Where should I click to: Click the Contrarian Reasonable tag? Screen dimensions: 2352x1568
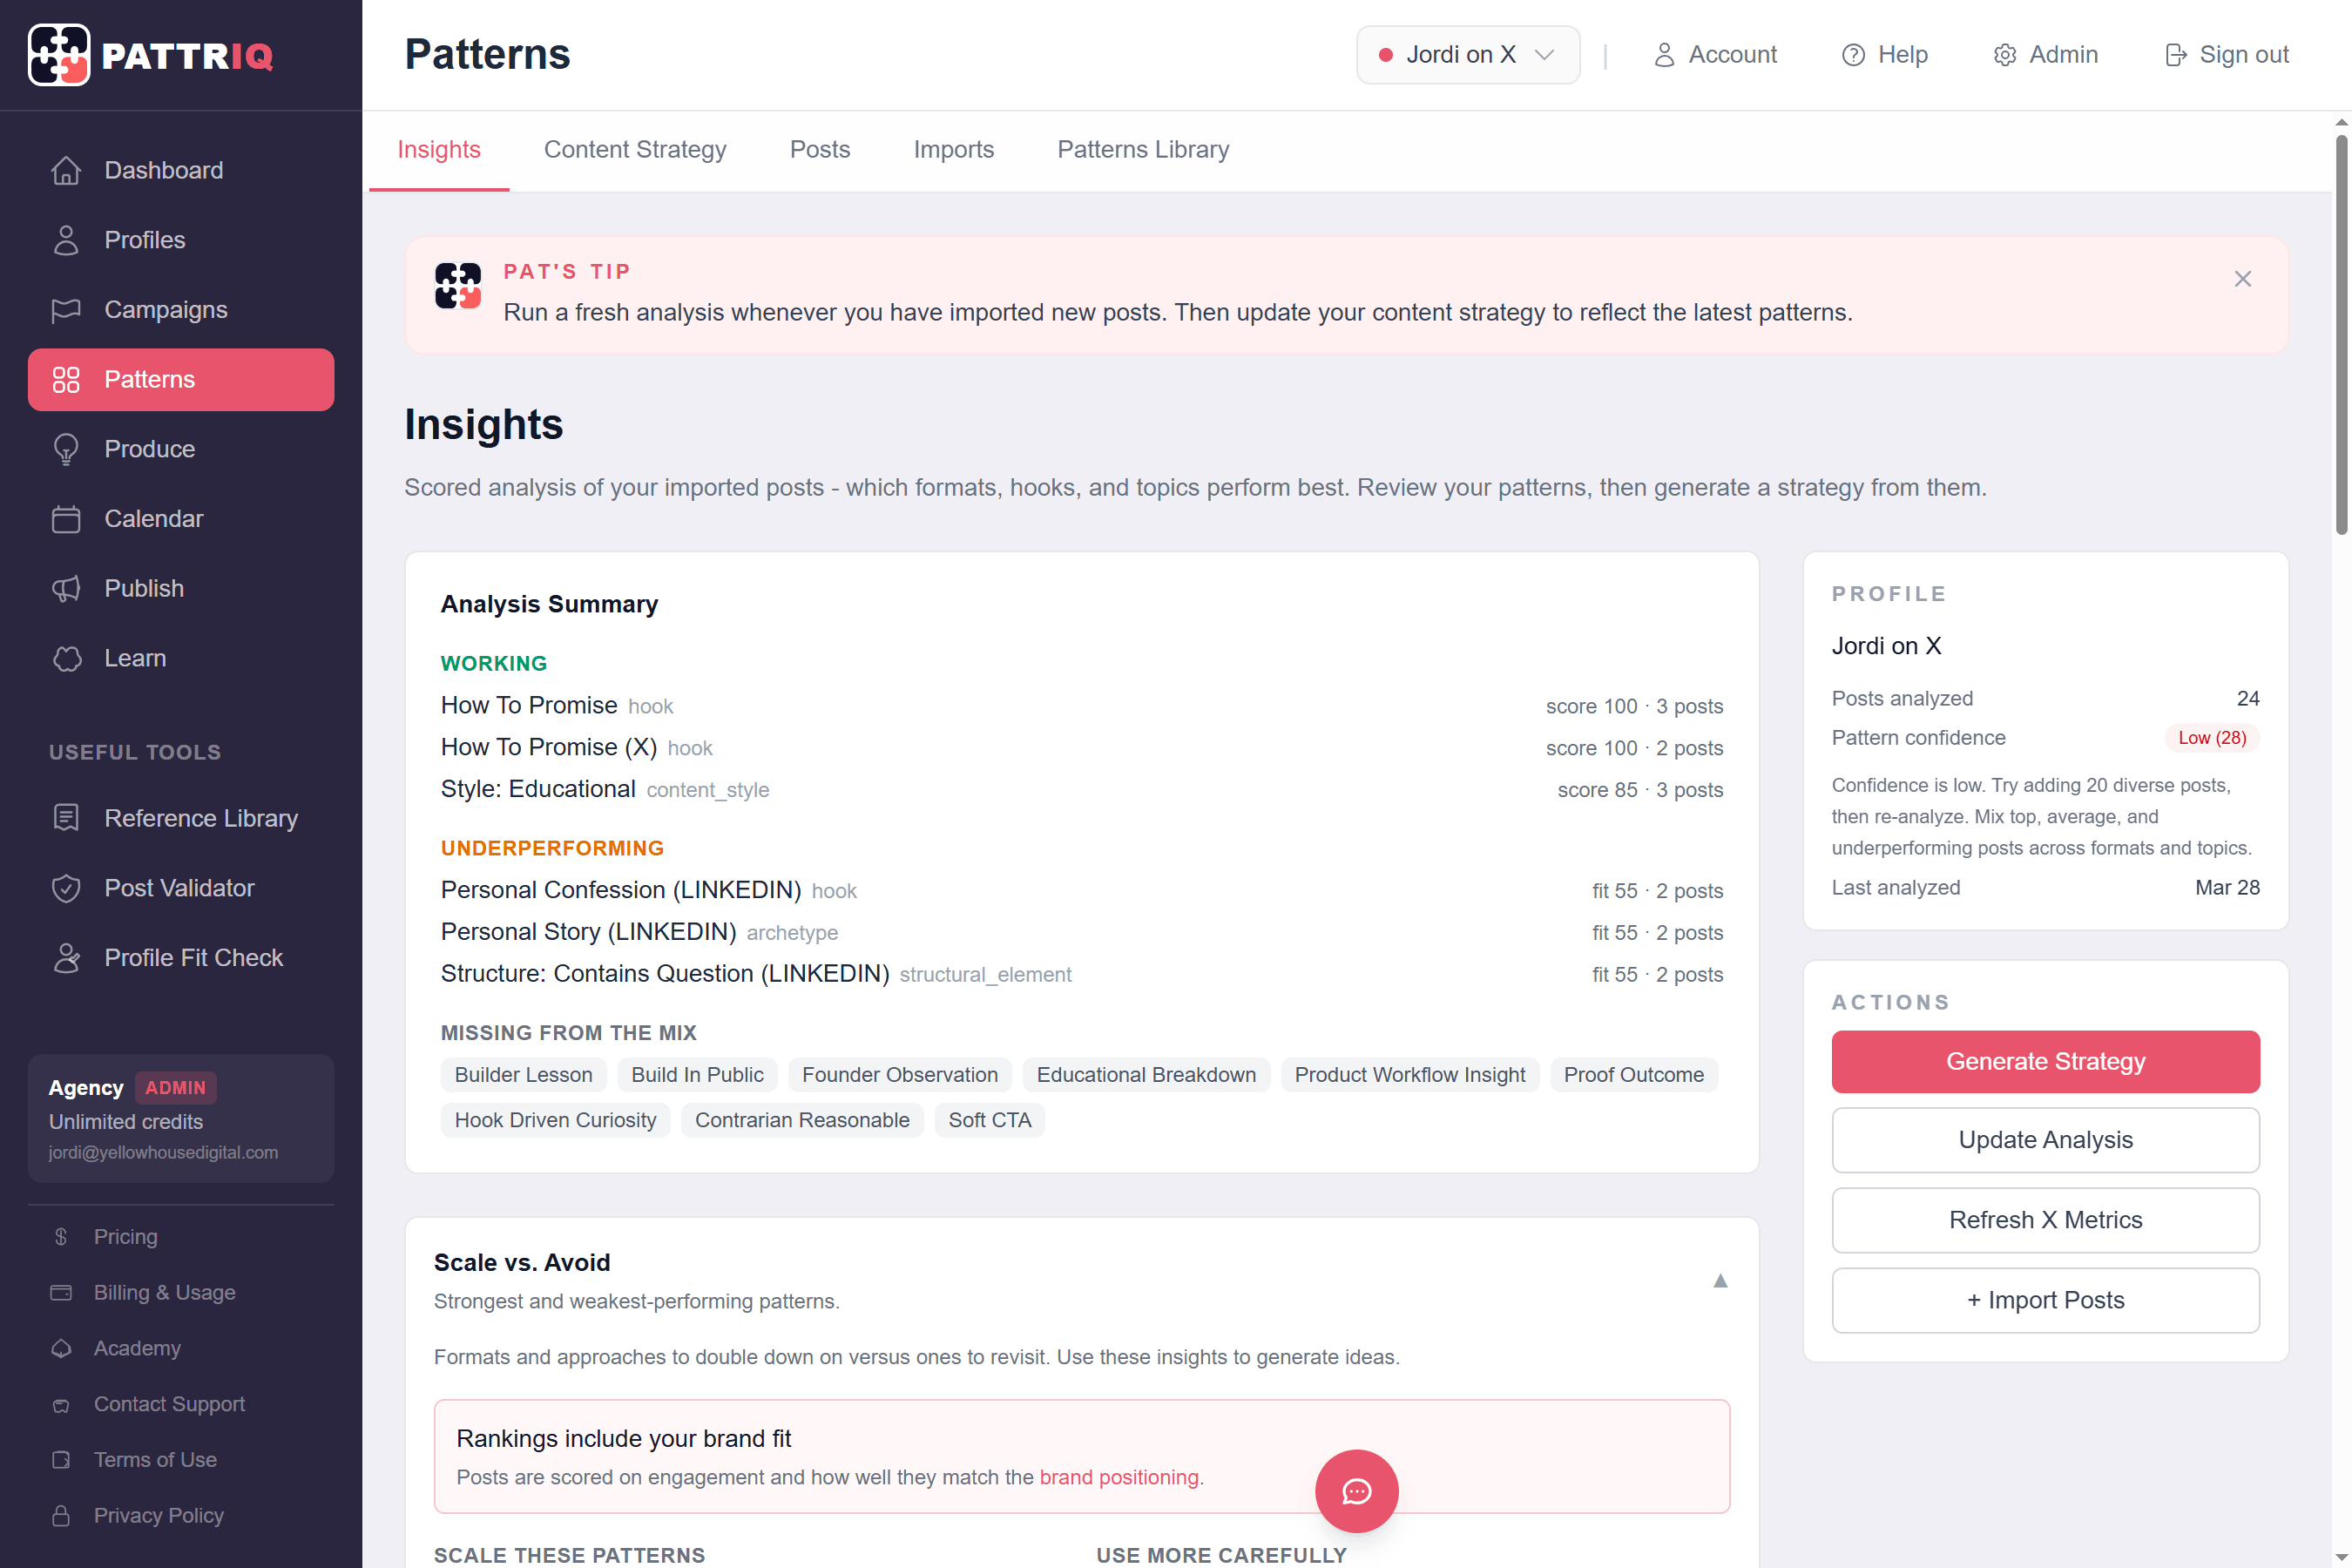coord(802,1120)
